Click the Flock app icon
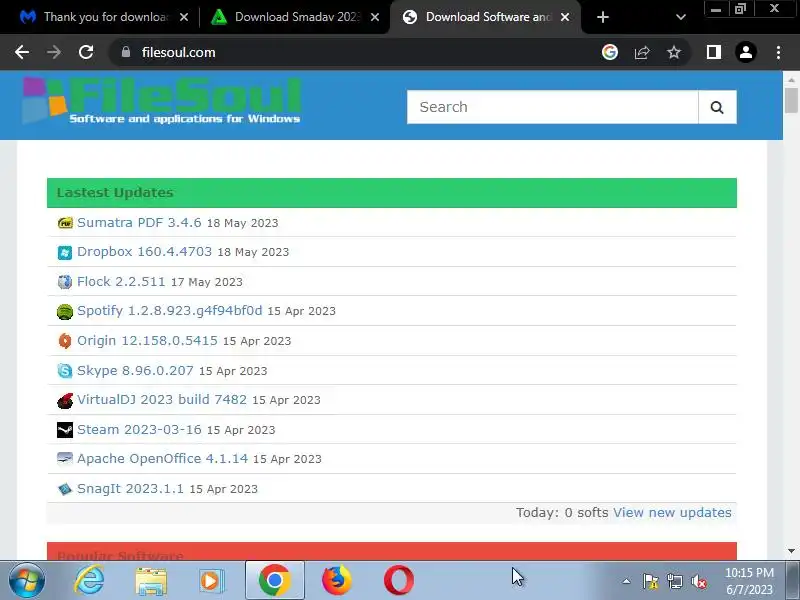 pyautogui.click(x=65, y=282)
